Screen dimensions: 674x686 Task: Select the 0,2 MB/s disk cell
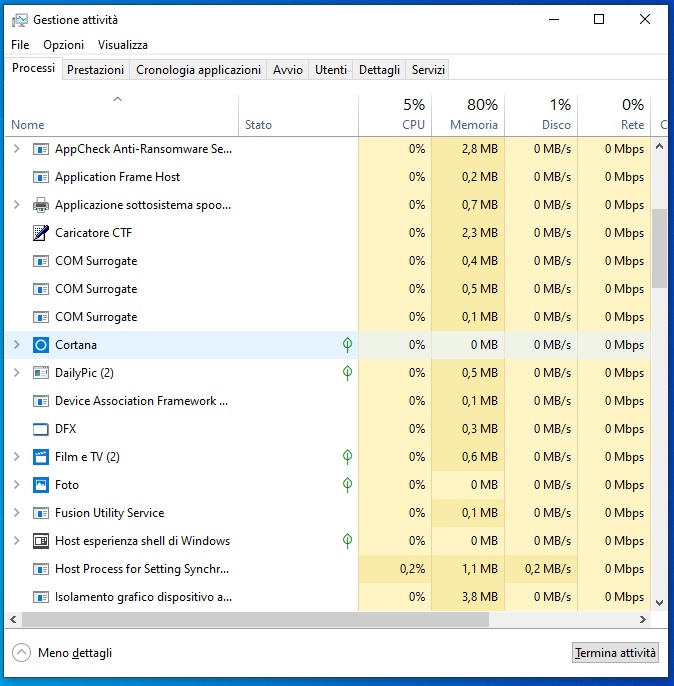(x=541, y=569)
